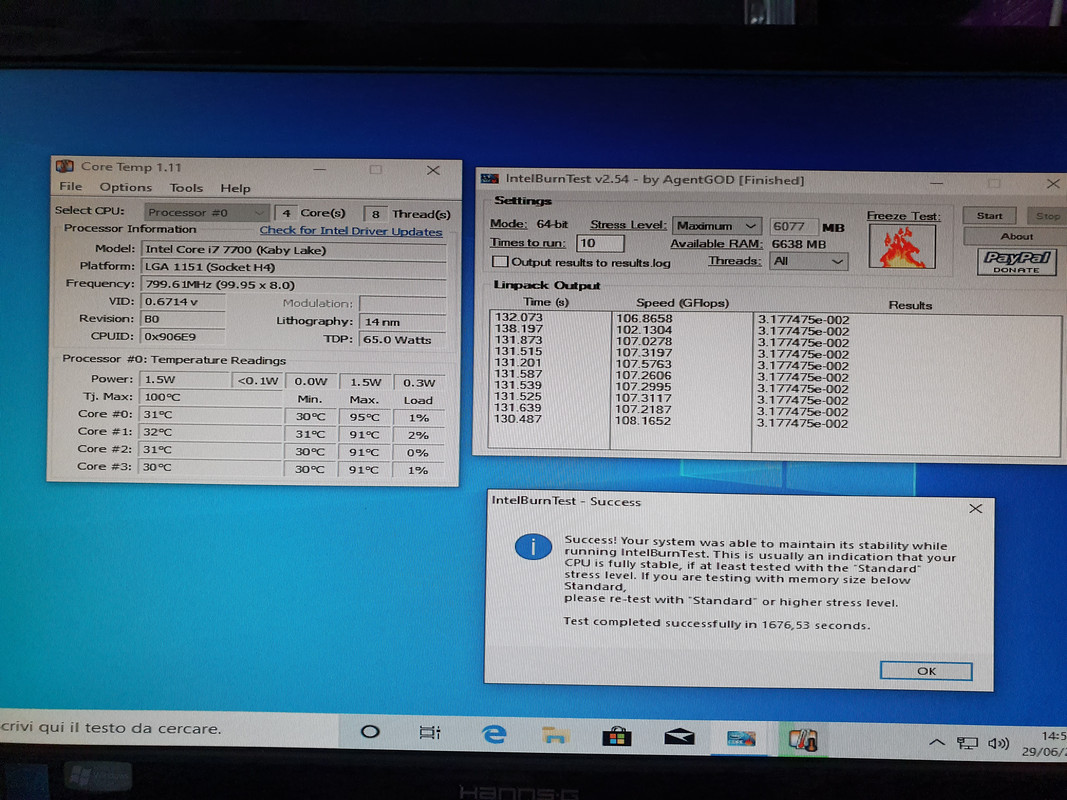Click Core #0 max temperature 95°C
This screenshot has width=1067, height=800.
(365, 417)
